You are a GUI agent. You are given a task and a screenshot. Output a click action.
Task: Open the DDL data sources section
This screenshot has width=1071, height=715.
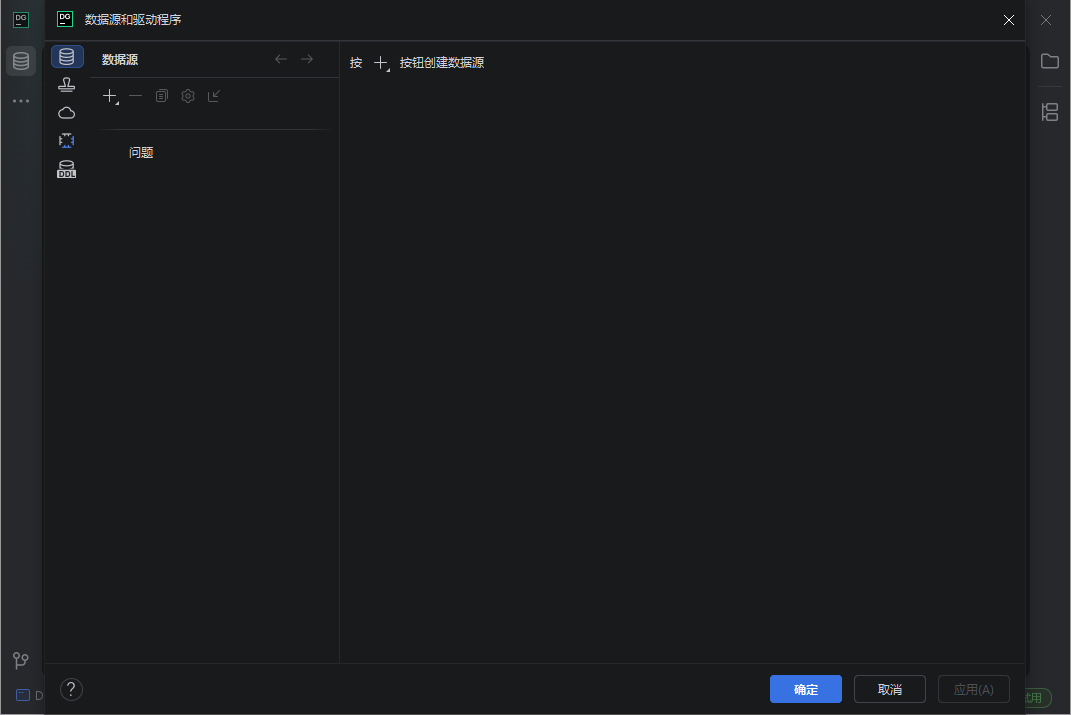[x=66, y=168]
